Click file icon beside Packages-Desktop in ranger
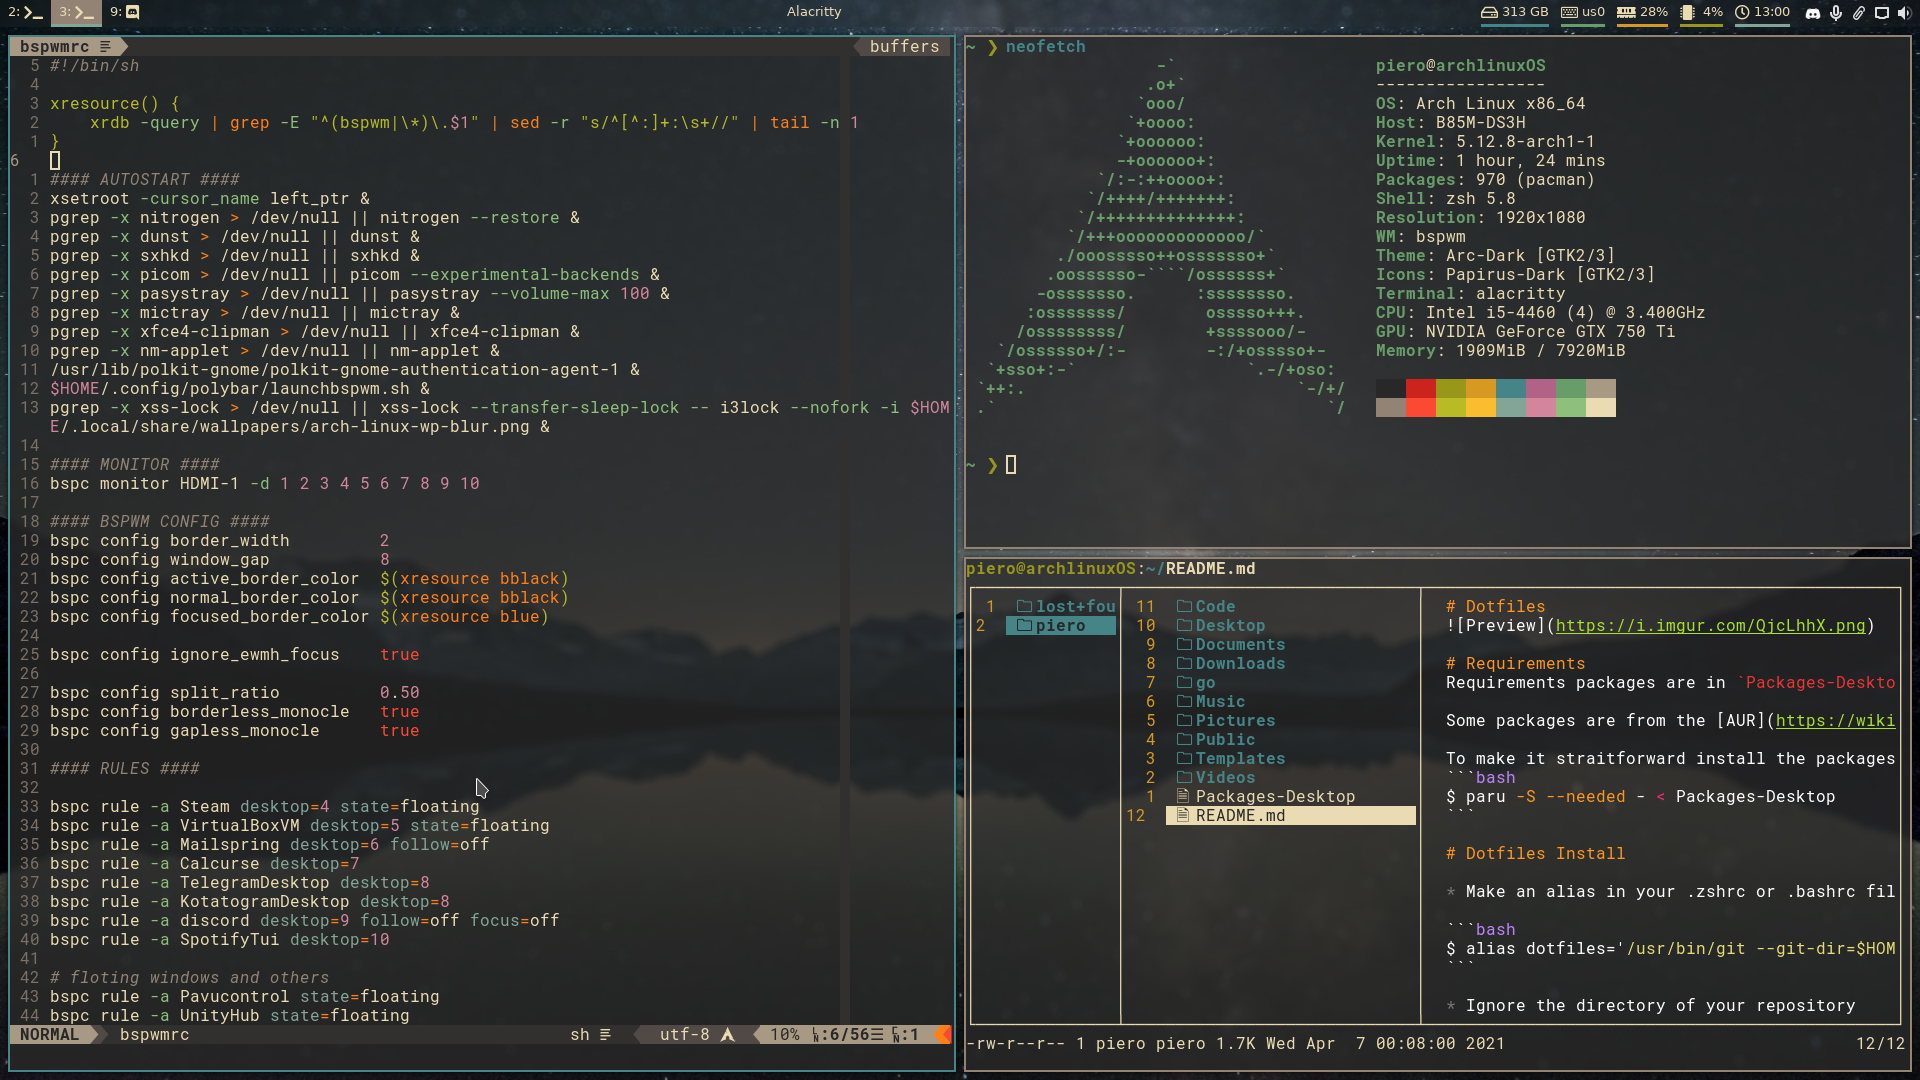The image size is (1920, 1080). (x=1184, y=796)
